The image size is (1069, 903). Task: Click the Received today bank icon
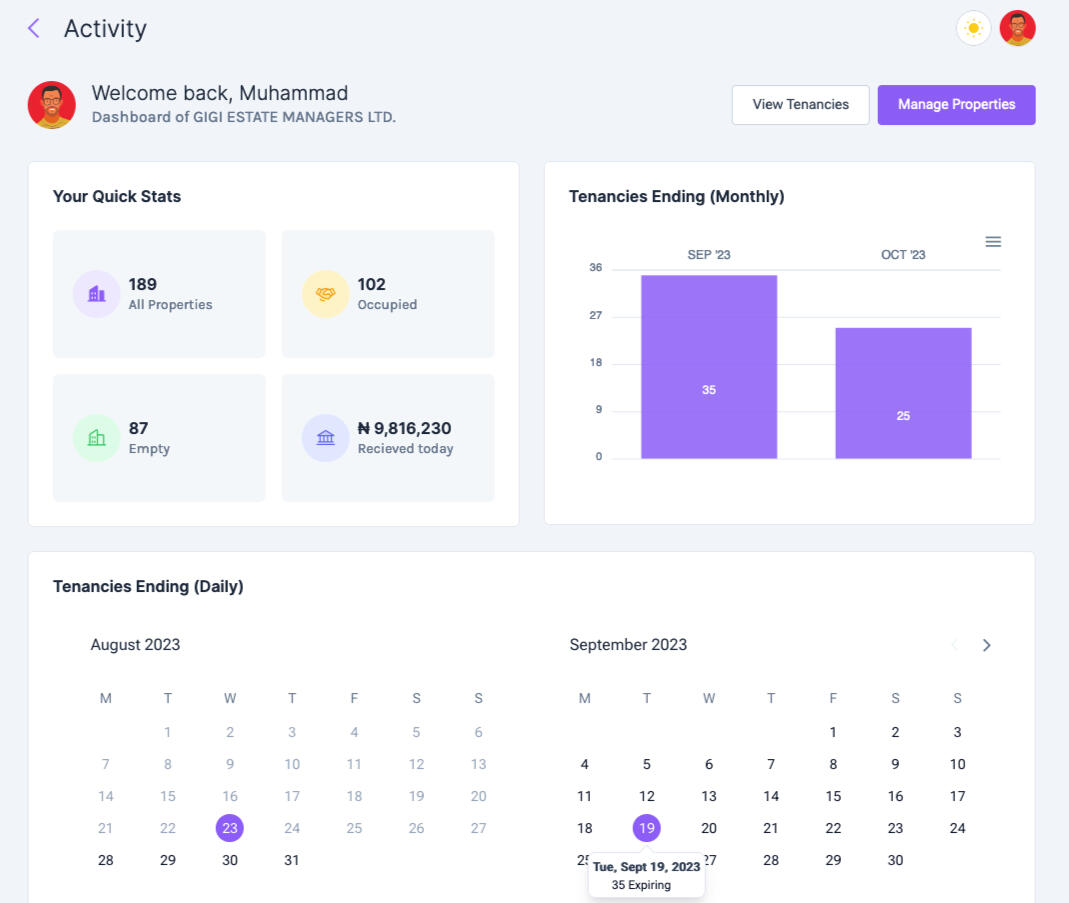325,437
